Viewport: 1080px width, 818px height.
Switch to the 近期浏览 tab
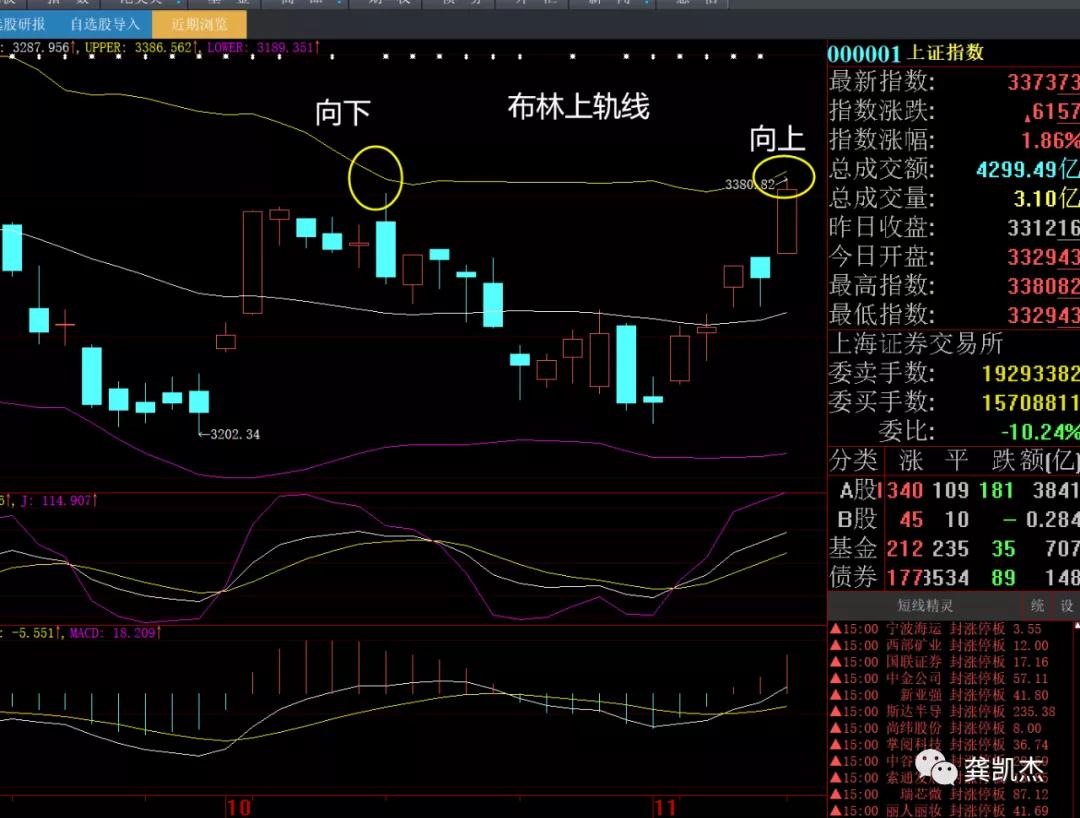199,25
